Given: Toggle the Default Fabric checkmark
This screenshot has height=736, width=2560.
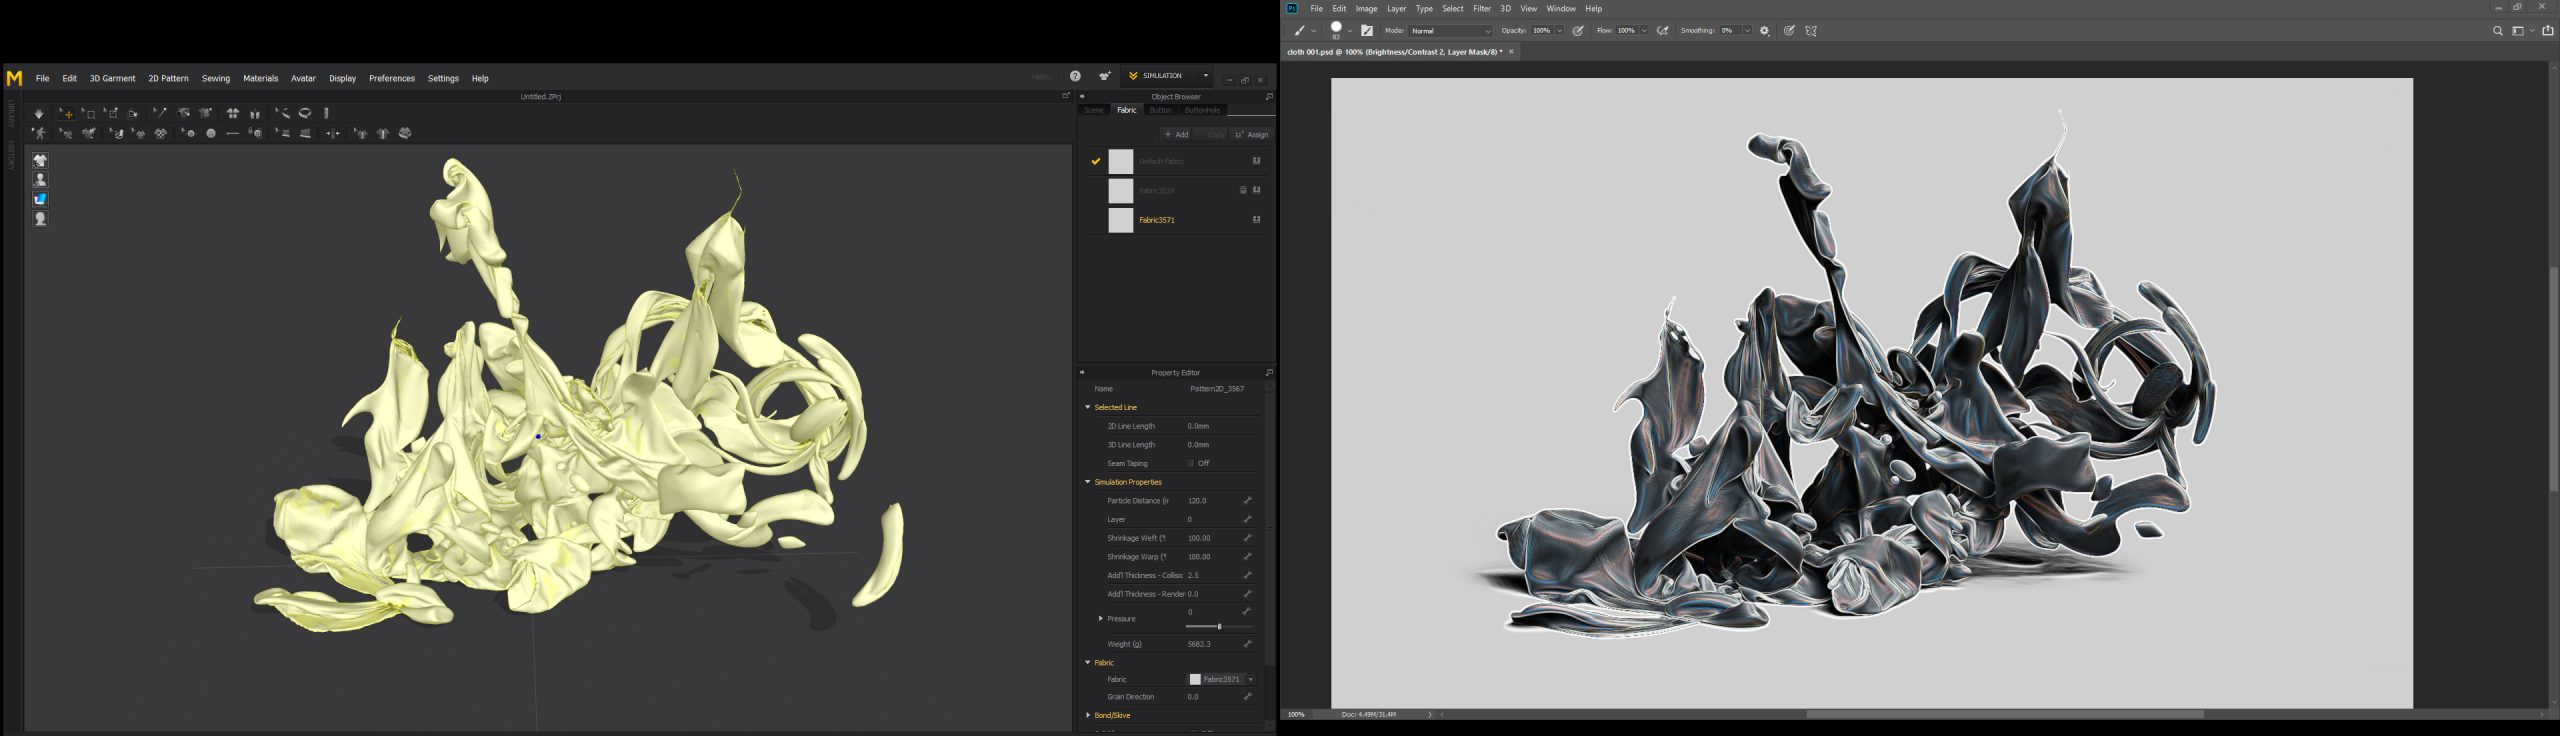Looking at the screenshot, I should (x=1096, y=161).
